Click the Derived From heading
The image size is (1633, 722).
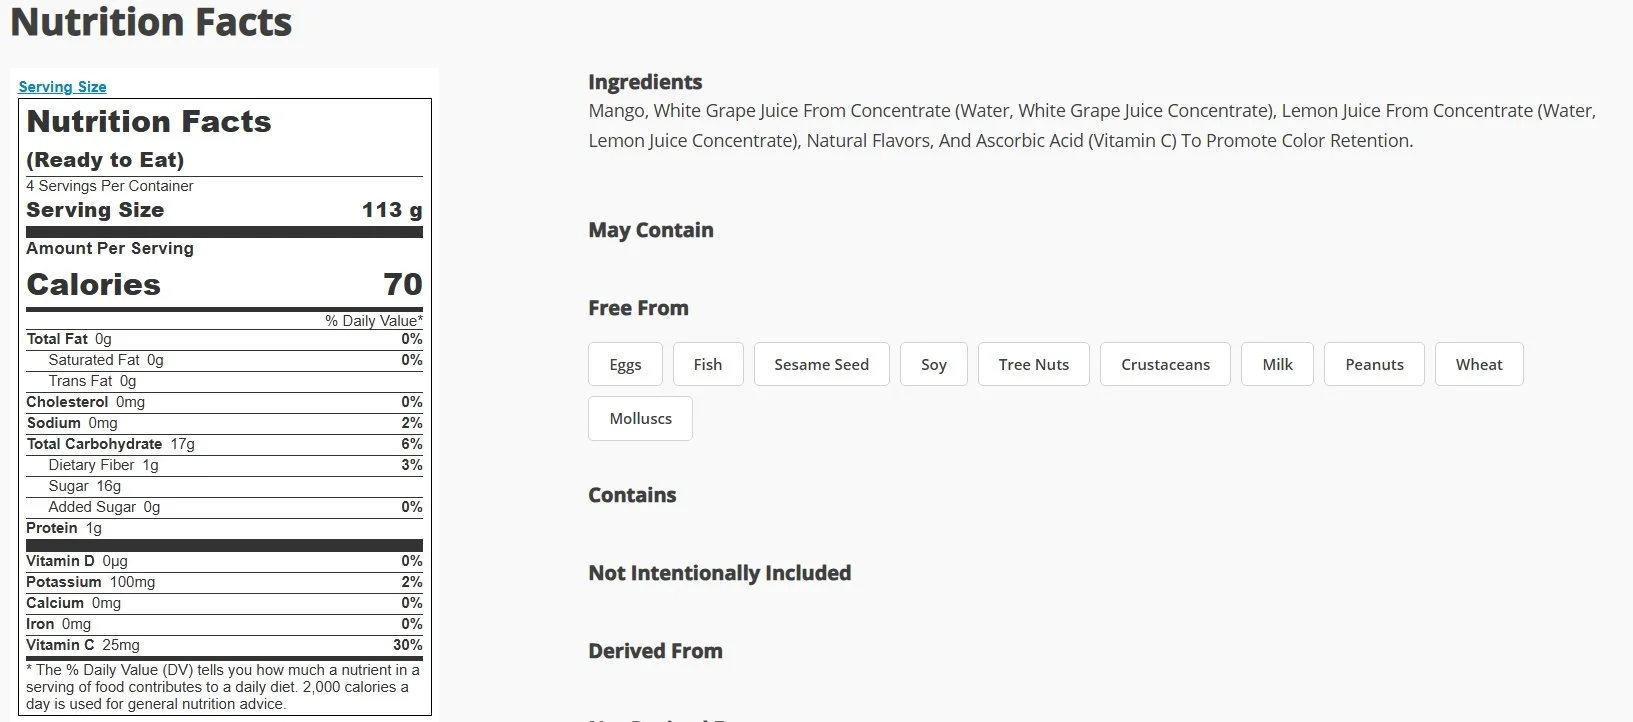655,651
